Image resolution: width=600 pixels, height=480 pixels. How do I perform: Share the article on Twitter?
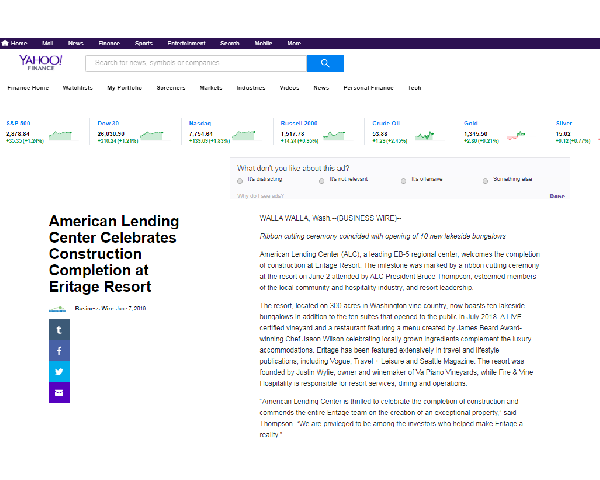[59, 371]
